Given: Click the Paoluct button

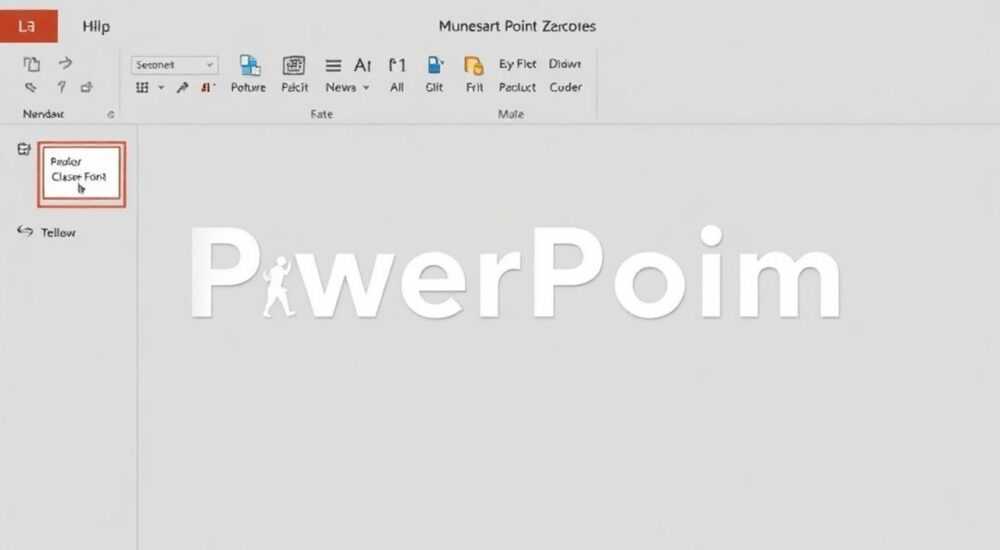Looking at the screenshot, I should pos(517,87).
